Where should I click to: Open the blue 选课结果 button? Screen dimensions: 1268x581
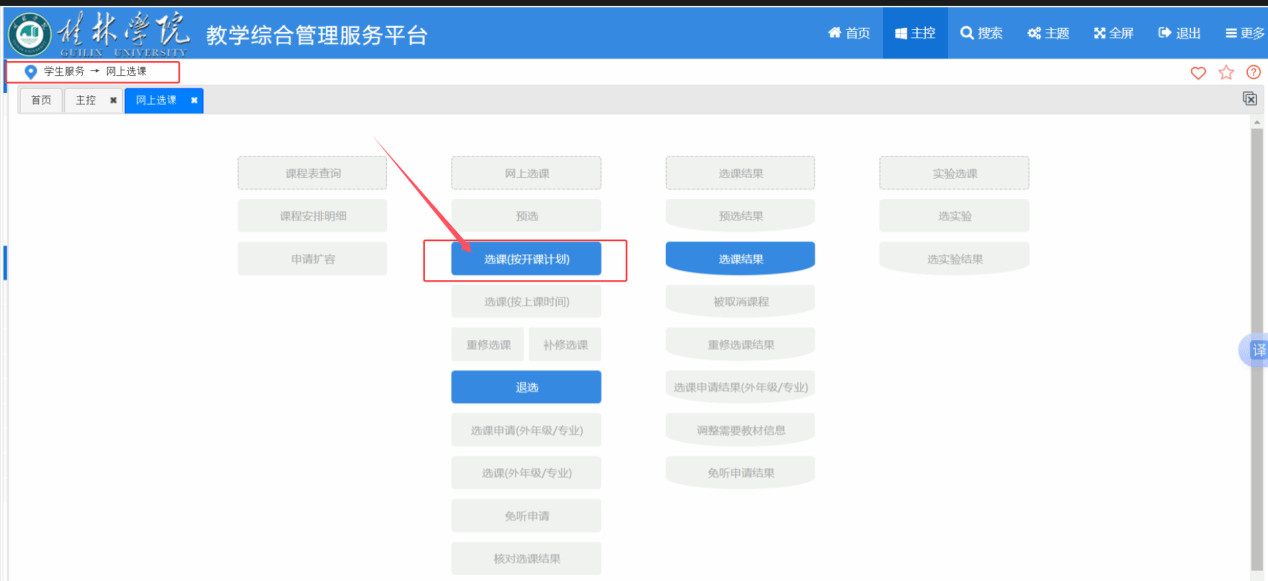pyautogui.click(x=740, y=259)
